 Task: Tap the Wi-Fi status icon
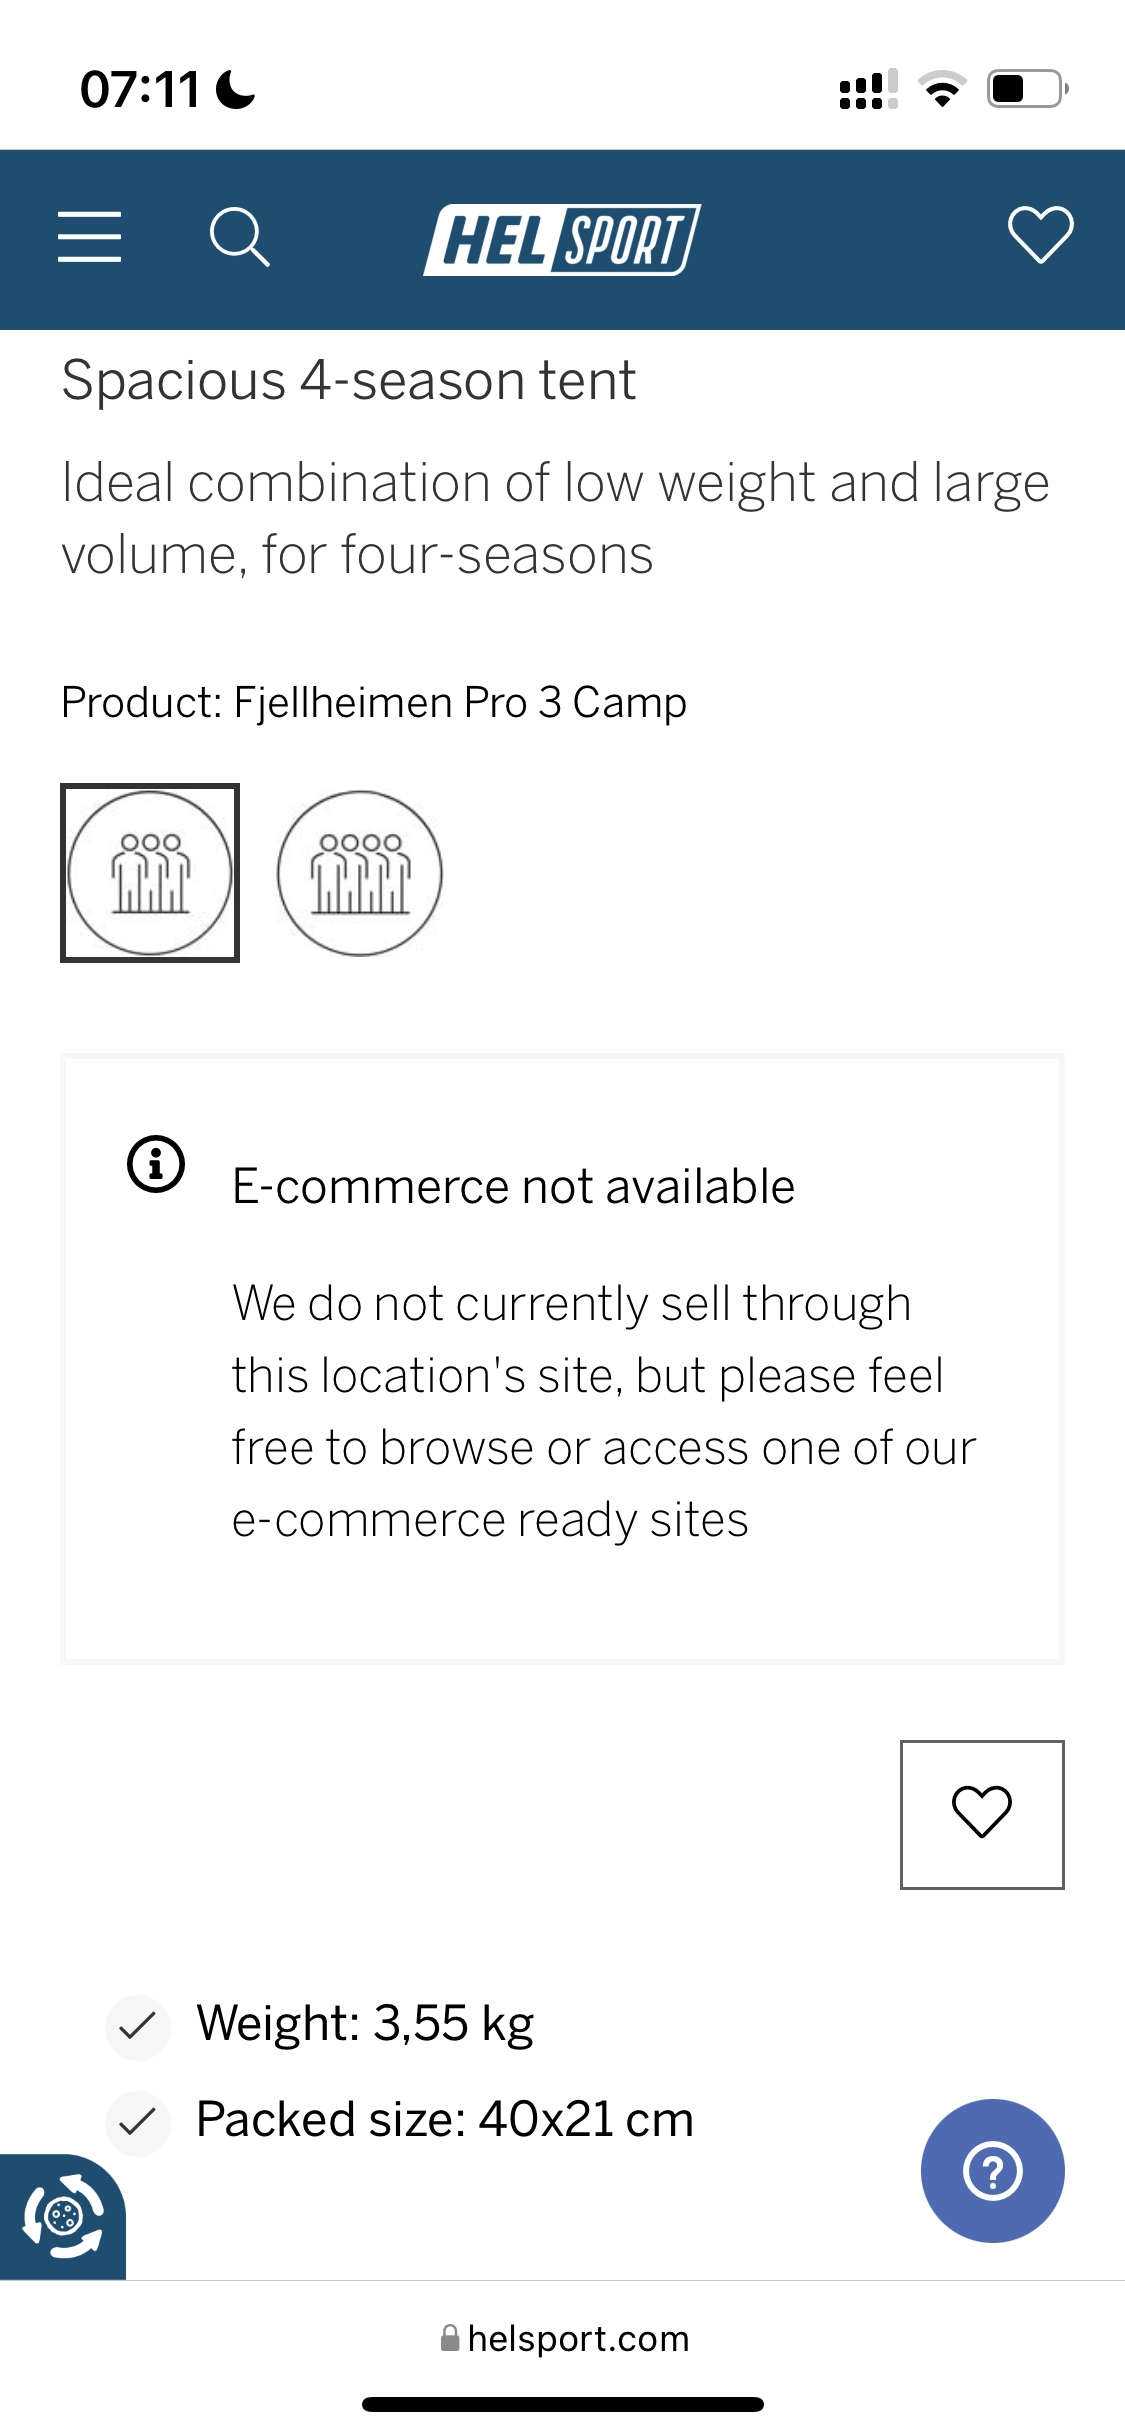click(941, 90)
